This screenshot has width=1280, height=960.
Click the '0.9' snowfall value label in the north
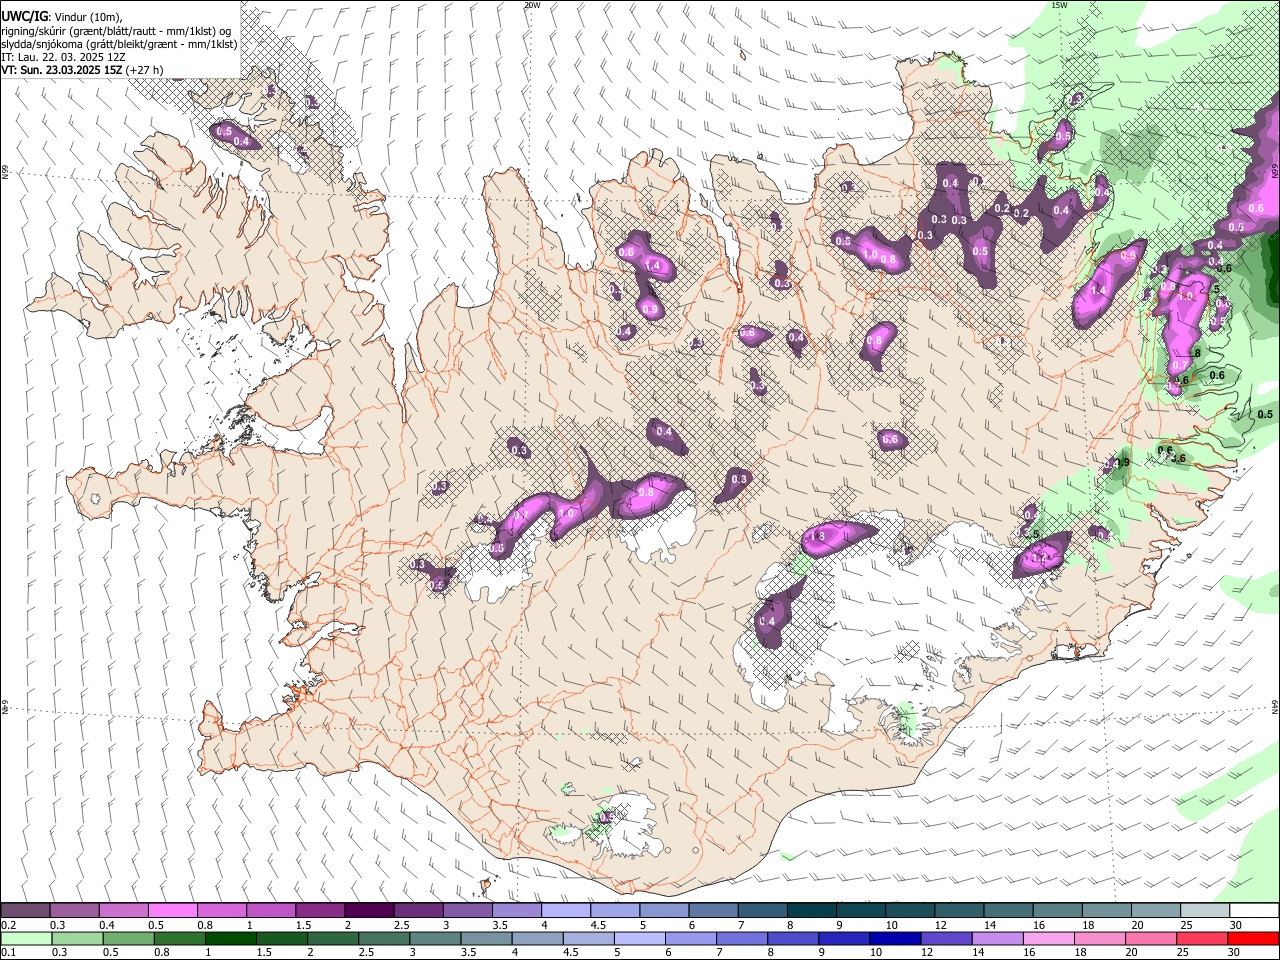650,310
